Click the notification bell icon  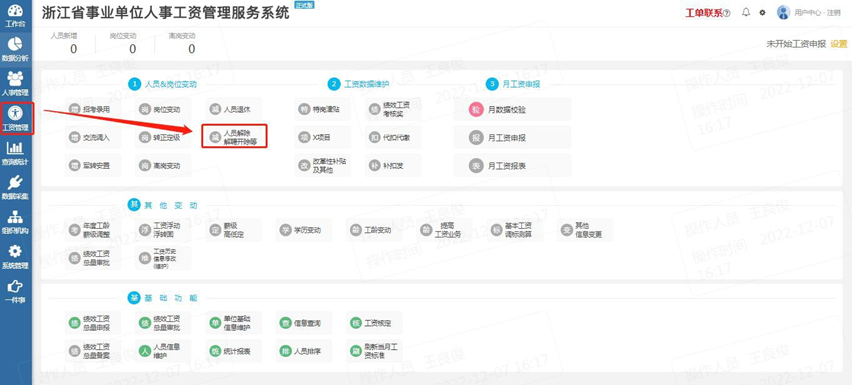(x=746, y=12)
